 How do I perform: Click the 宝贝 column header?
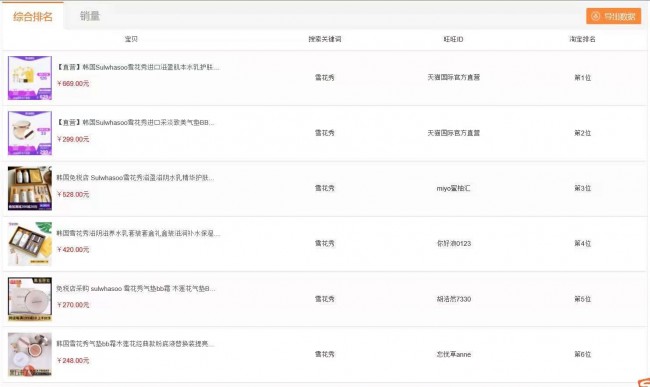click(131, 39)
